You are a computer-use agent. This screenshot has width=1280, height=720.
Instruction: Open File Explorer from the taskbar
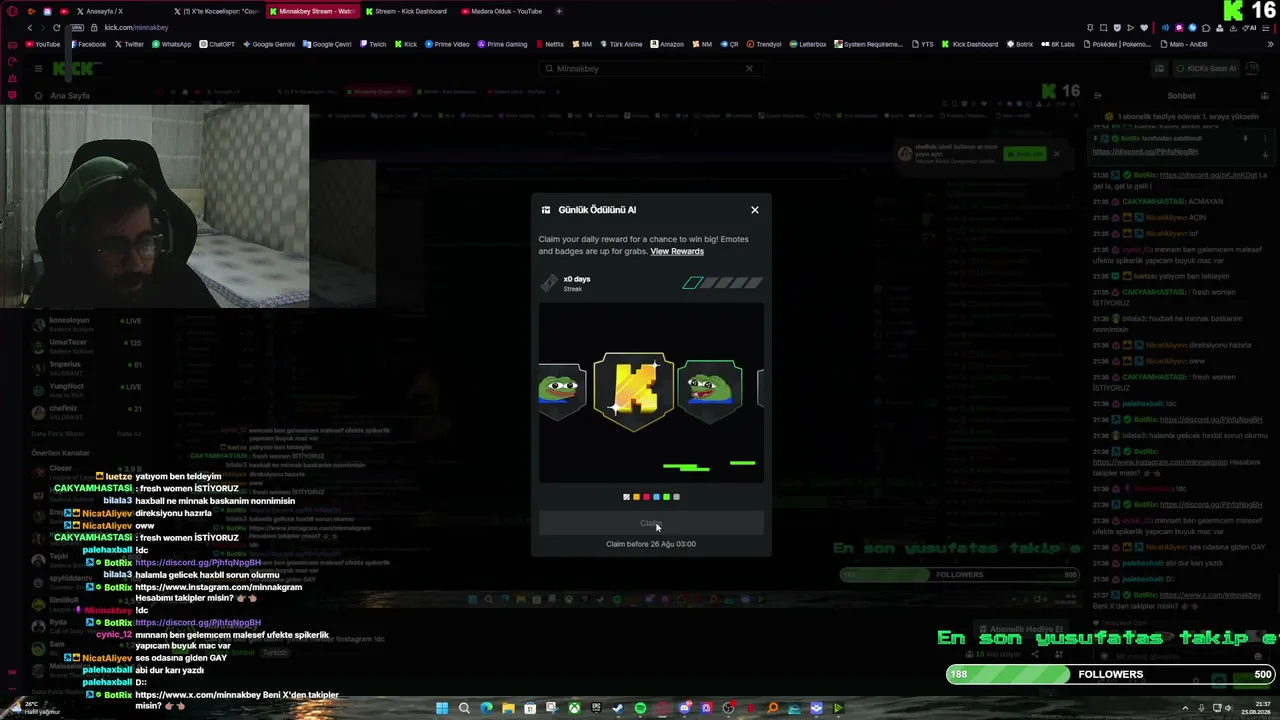pos(508,708)
